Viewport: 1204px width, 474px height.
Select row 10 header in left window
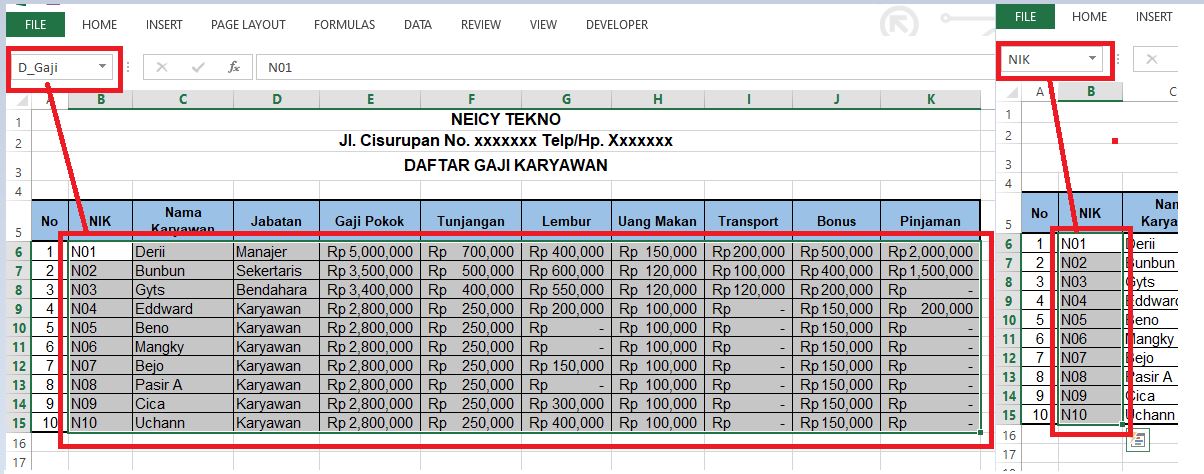tap(18, 327)
